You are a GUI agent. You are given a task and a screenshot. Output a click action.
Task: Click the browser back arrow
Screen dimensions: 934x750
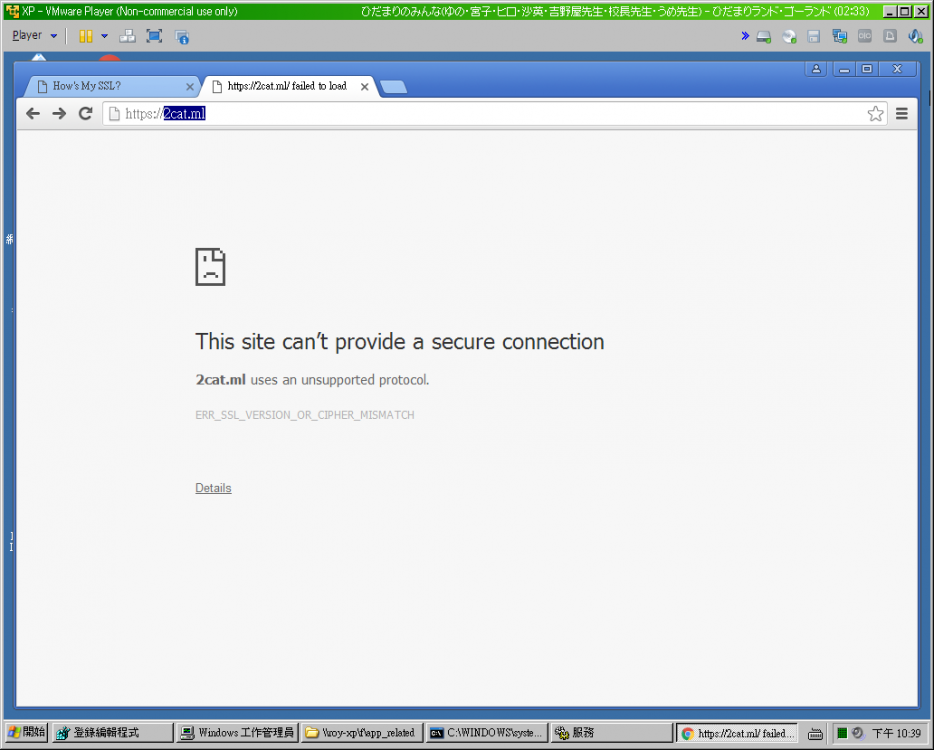tap(33, 114)
